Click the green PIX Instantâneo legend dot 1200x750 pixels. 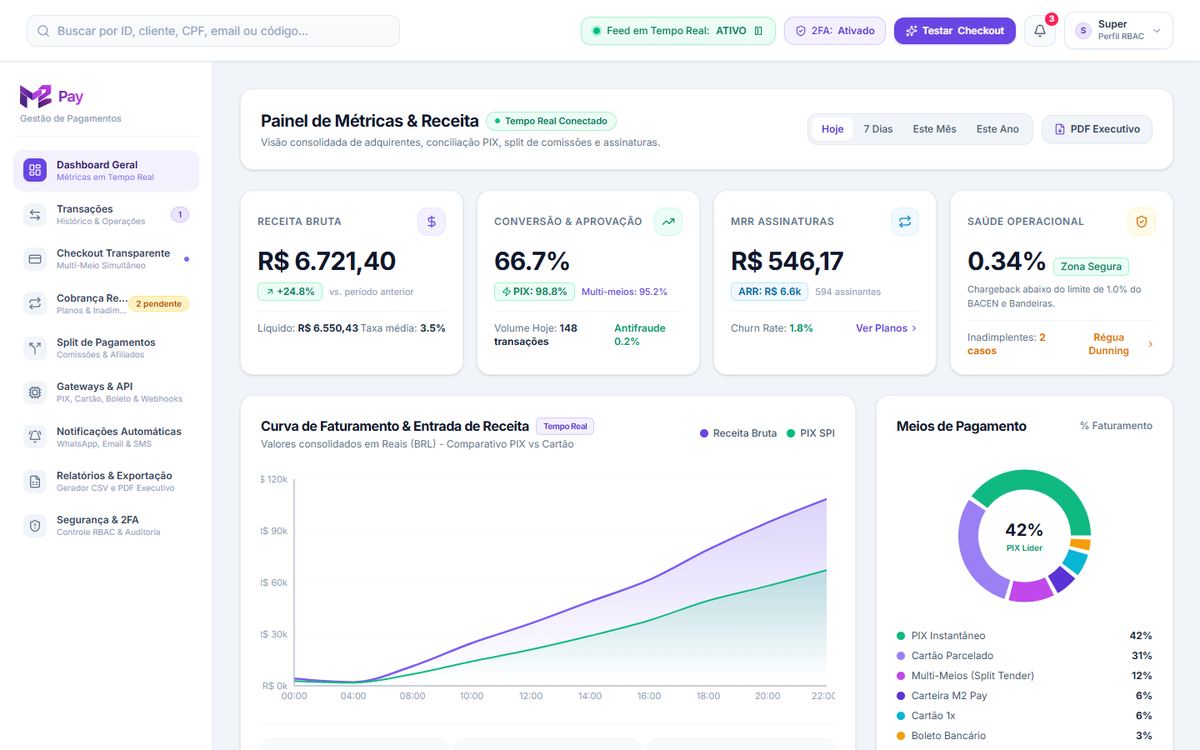[x=901, y=636]
